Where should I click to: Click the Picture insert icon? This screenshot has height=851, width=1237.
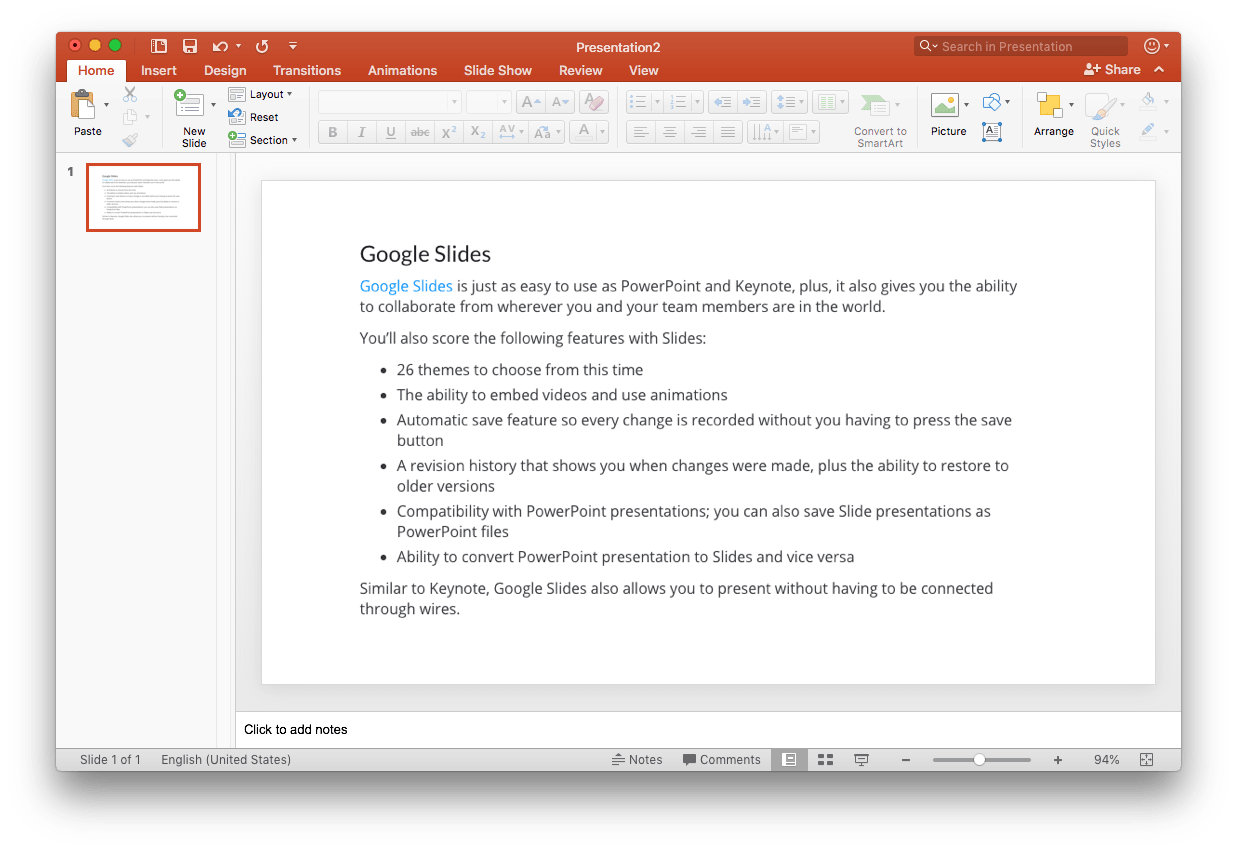pyautogui.click(x=945, y=105)
